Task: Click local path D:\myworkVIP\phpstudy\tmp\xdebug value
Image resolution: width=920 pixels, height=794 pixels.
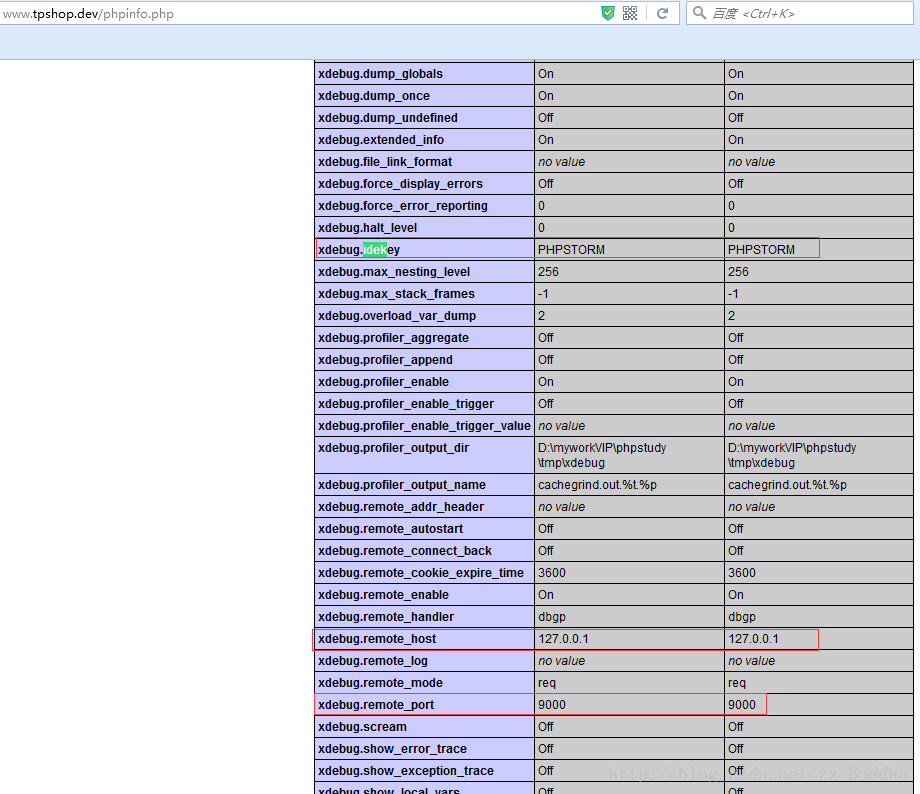Action: (x=602, y=455)
